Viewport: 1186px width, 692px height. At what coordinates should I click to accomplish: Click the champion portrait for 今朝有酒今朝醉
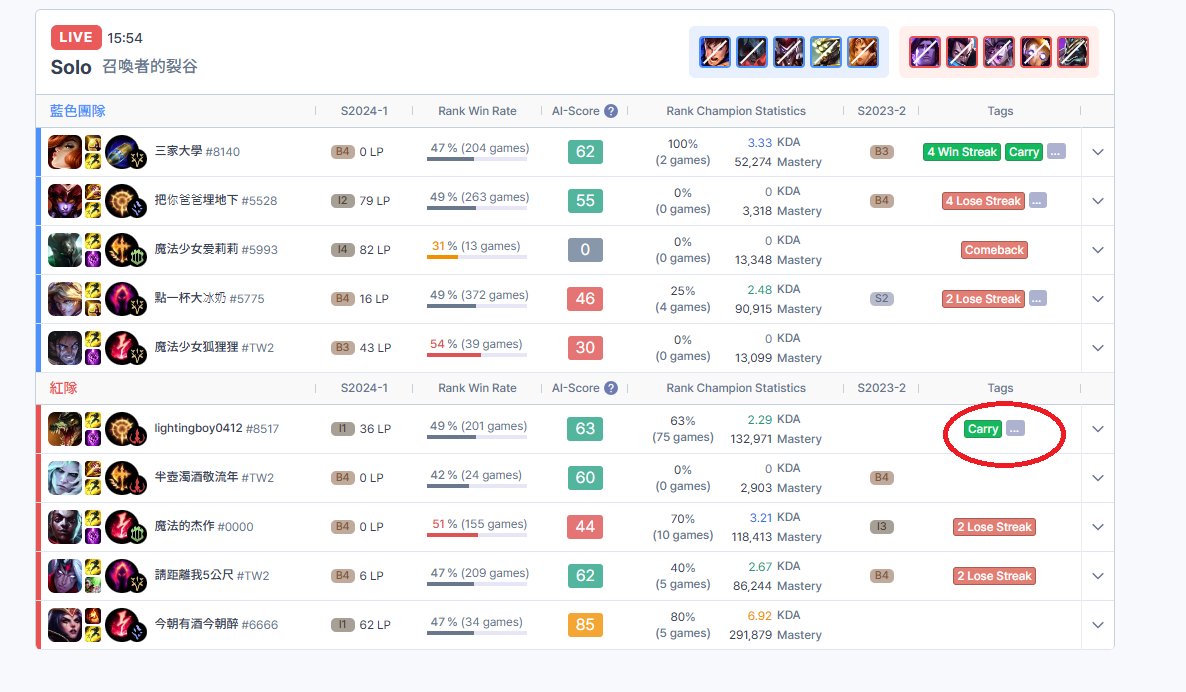pos(65,625)
